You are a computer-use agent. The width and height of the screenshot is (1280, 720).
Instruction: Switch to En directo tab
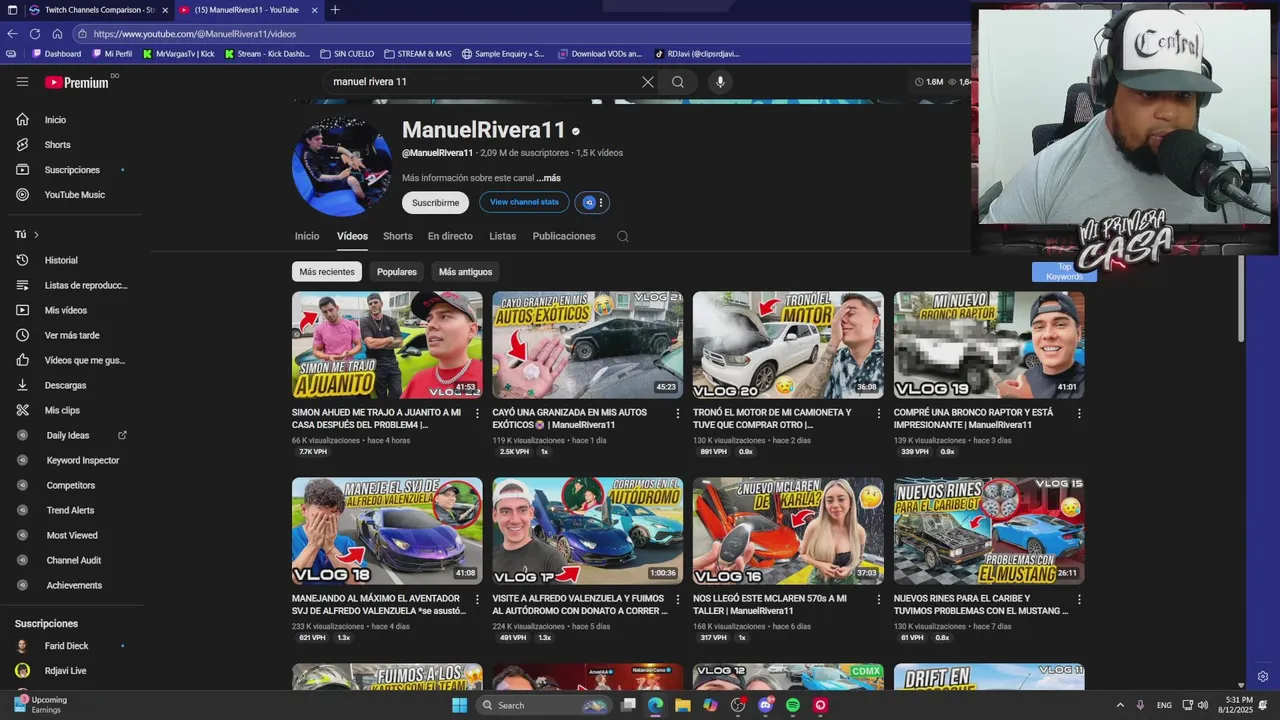pyautogui.click(x=450, y=237)
